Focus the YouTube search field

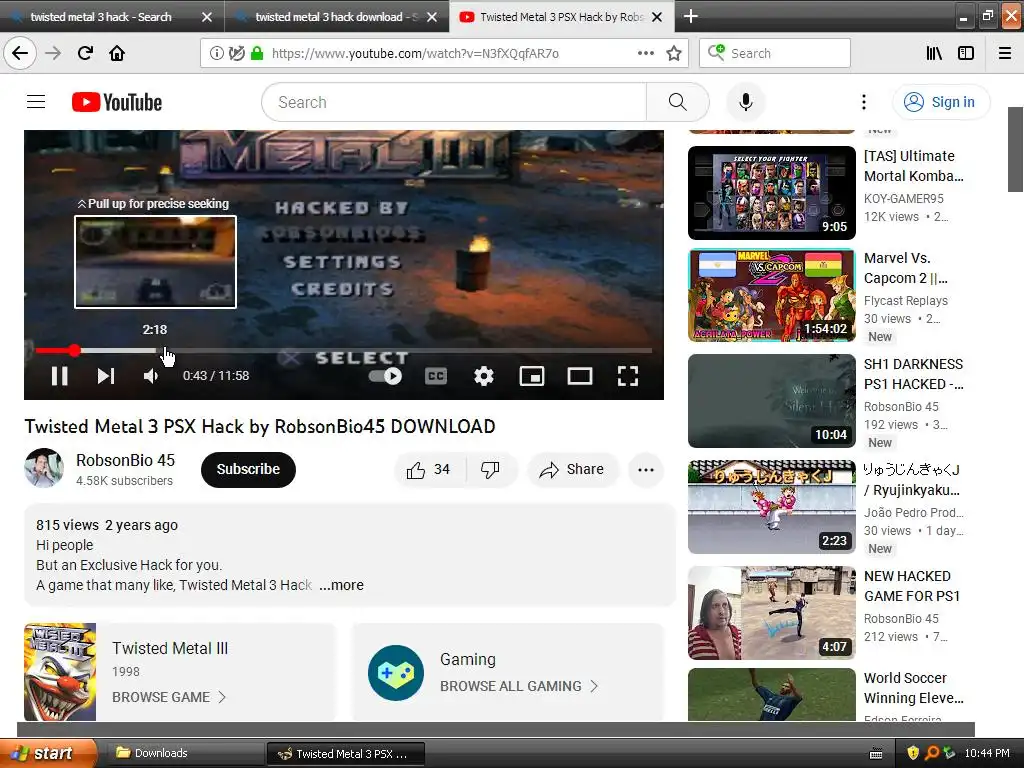coord(454,102)
